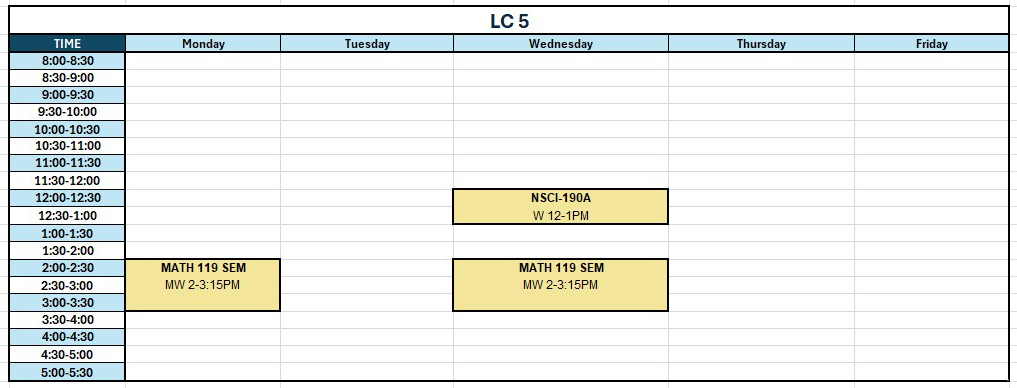1017x388 pixels.
Task: Select the Monday column header
Action: [x=203, y=43]
